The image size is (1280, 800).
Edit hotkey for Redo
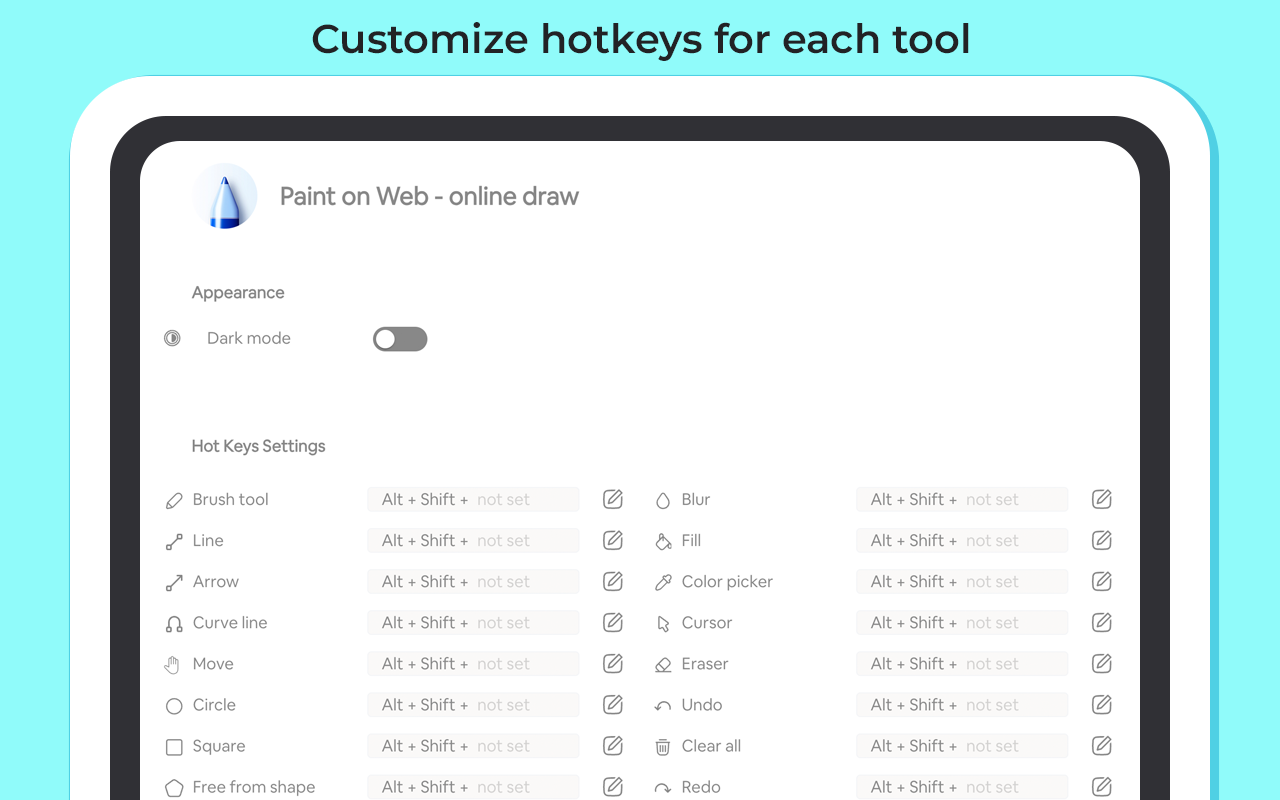click(1102, 786)
